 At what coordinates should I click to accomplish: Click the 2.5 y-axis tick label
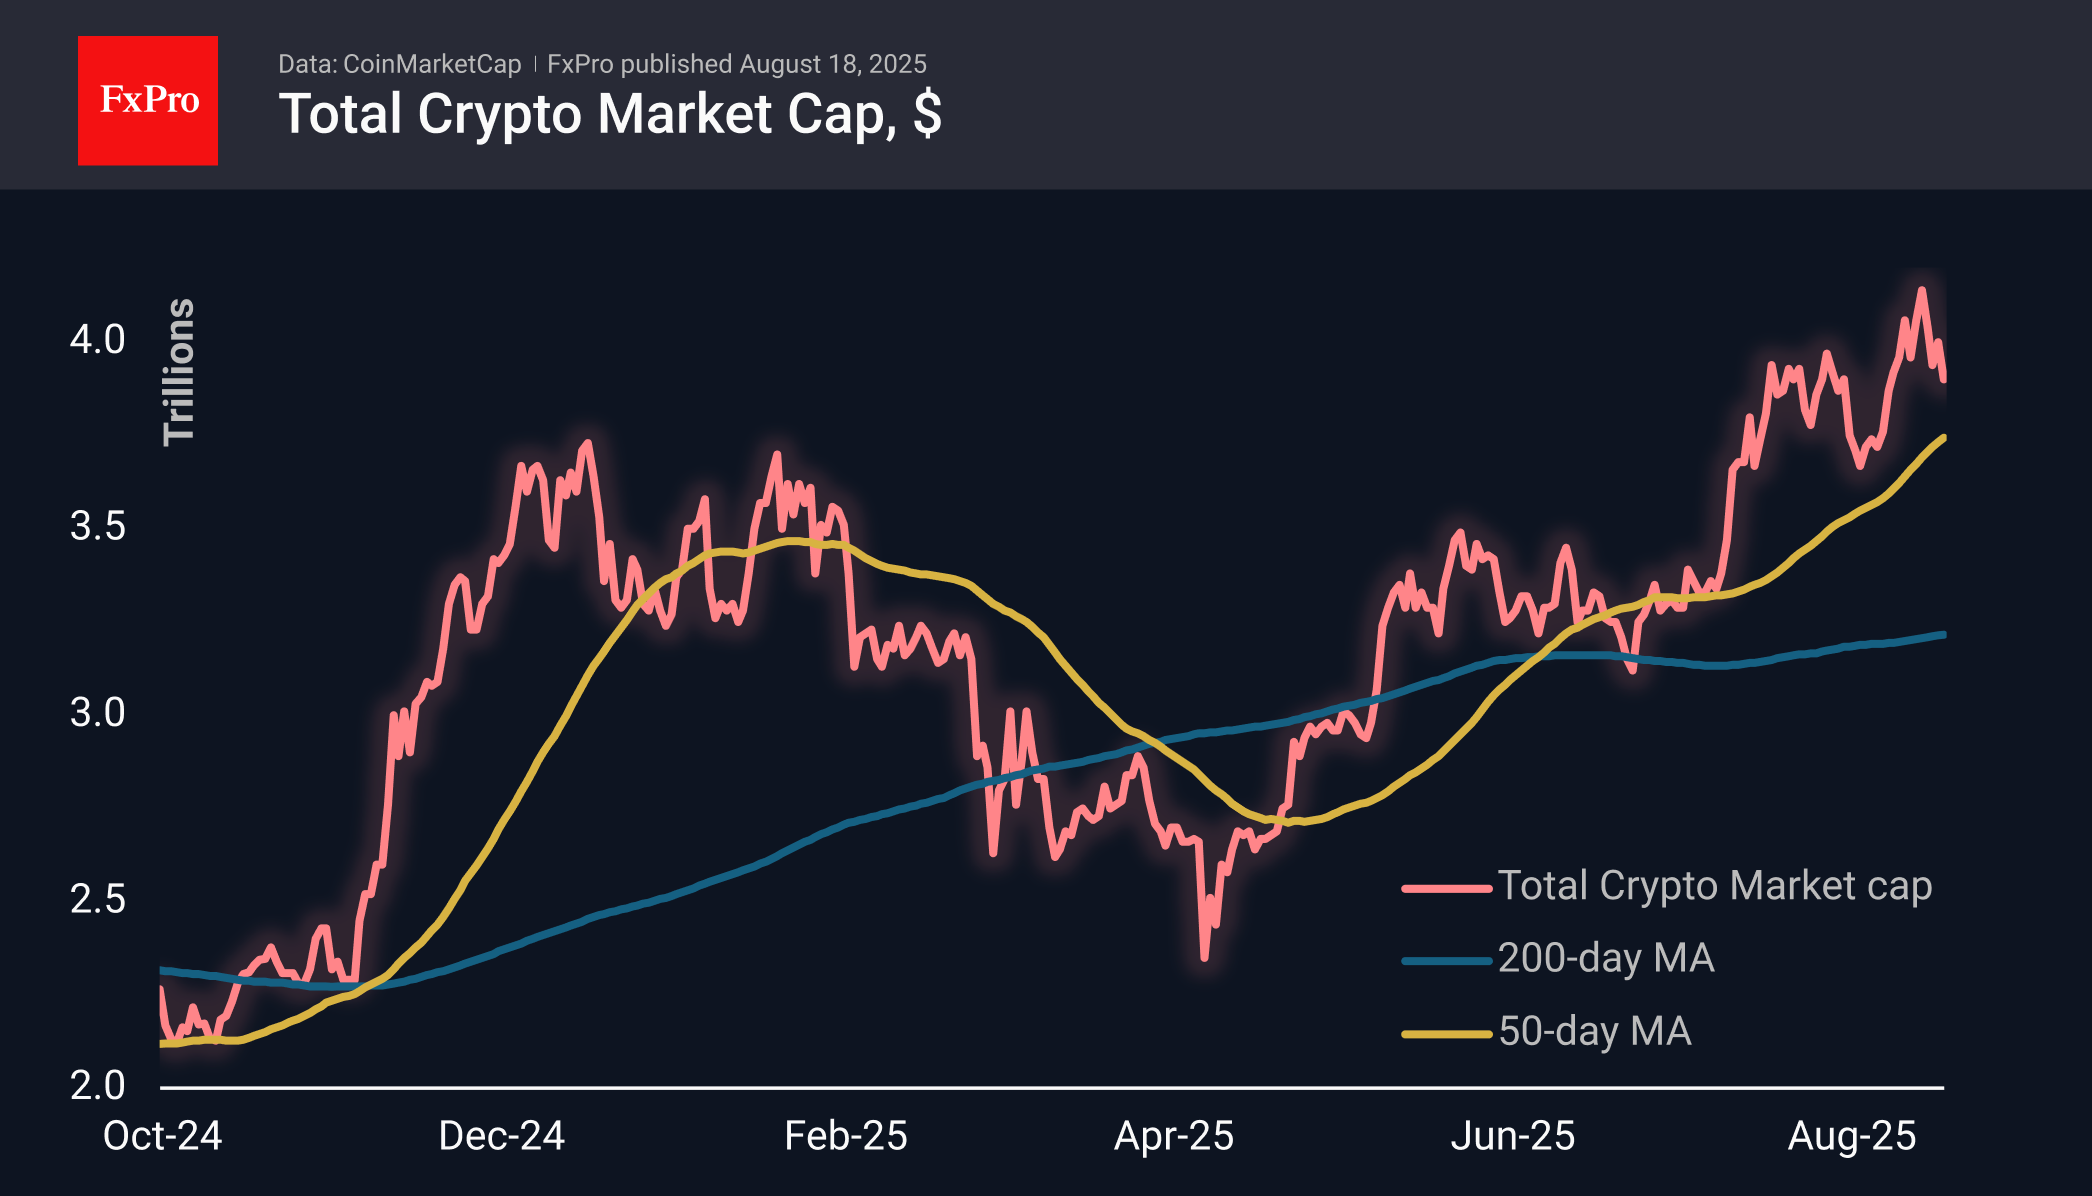tap(97, 899)
